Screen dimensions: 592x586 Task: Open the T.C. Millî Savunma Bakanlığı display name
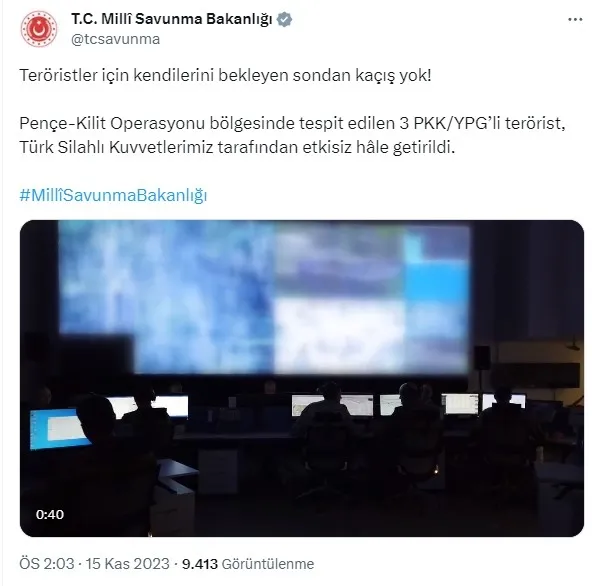172,19
